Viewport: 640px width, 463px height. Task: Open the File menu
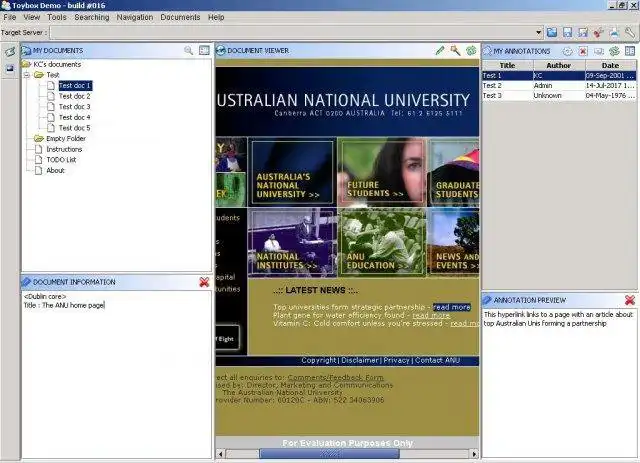[x=10, y=17]
